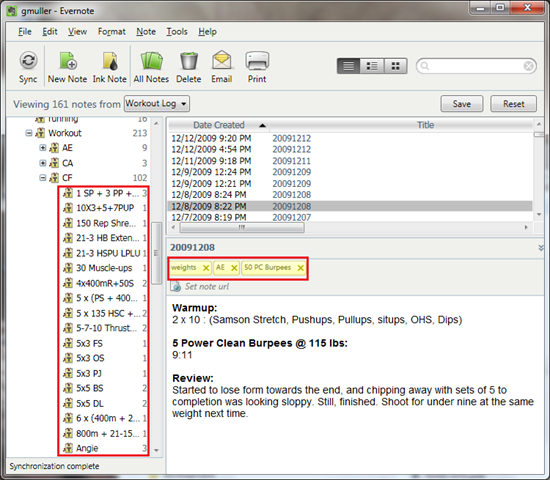Print the current note
Viewport: 550px width, 480px height.
pyautogui.click(x=257, y=67)
